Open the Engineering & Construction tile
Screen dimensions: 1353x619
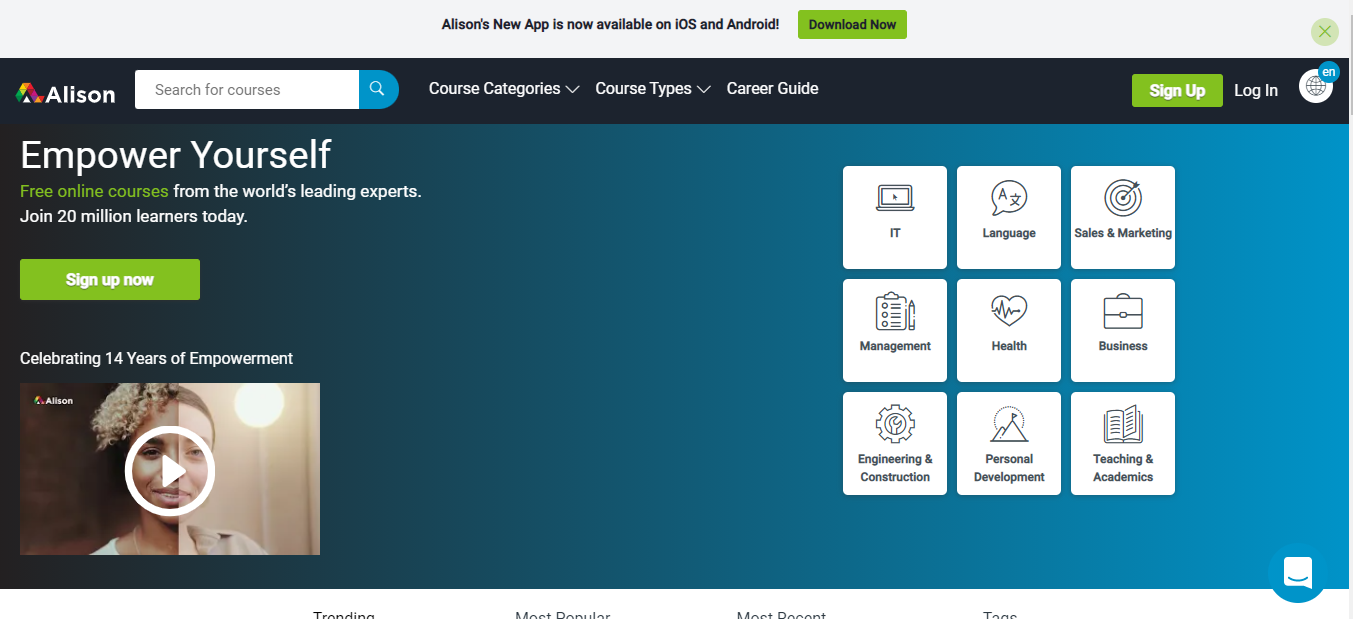click(x=895, y=443)
